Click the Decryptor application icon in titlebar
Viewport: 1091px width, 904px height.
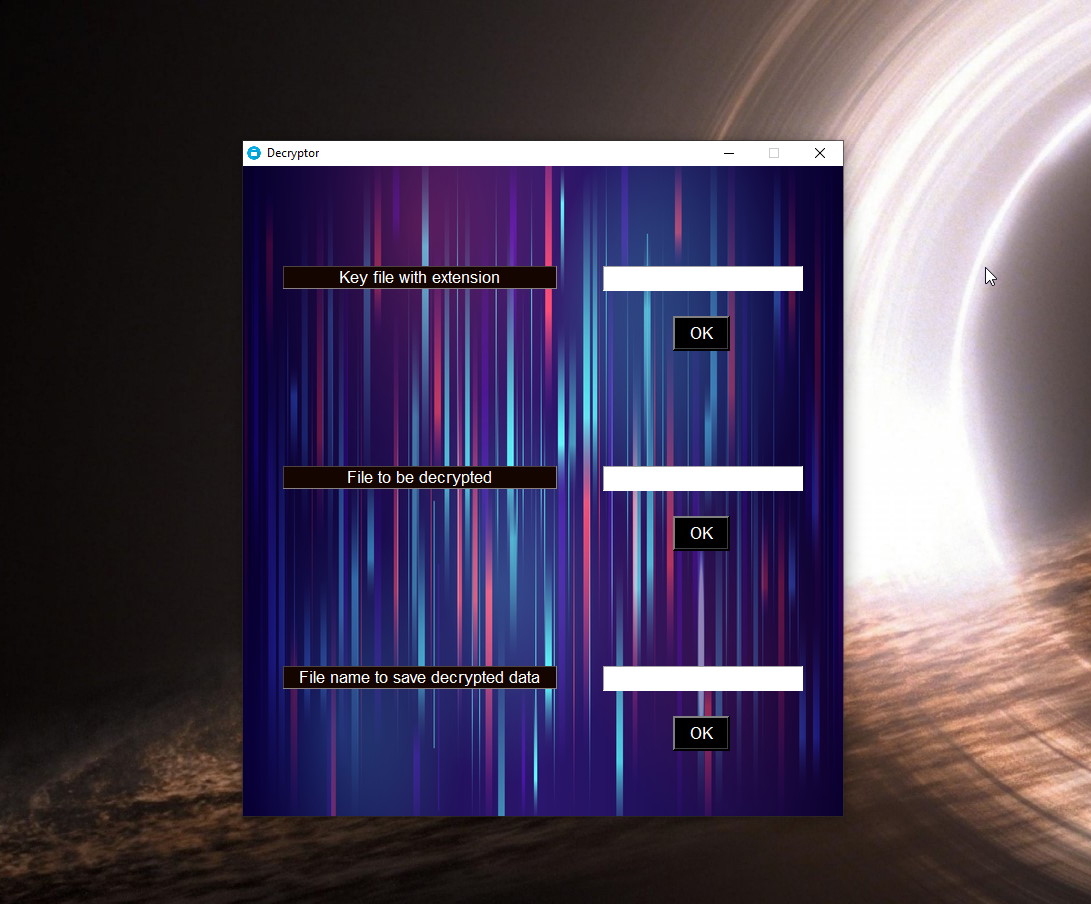click(x=254, y=153)
